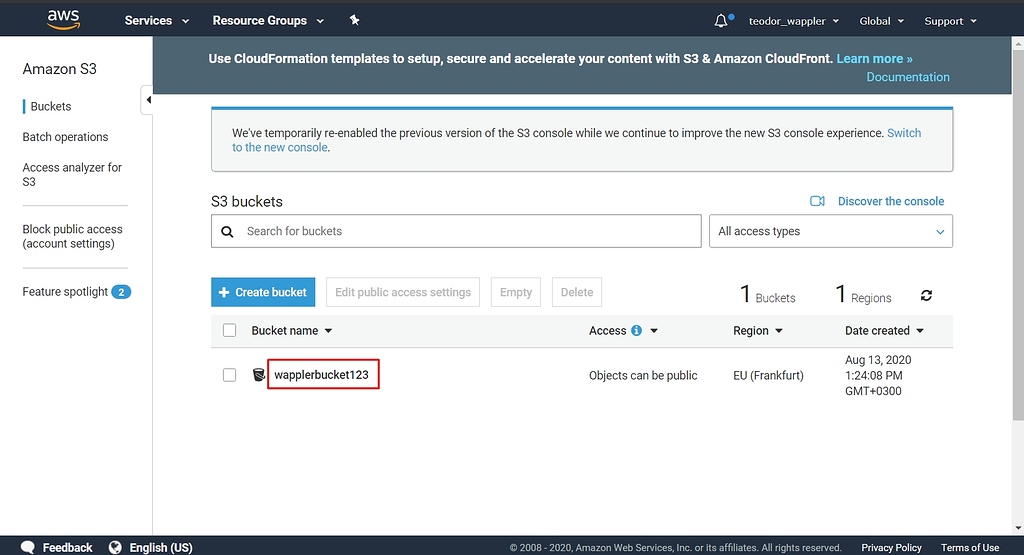This screenshot has height=555, width=1024.
Task: Click the Access info icon
Action: [636, 330]
